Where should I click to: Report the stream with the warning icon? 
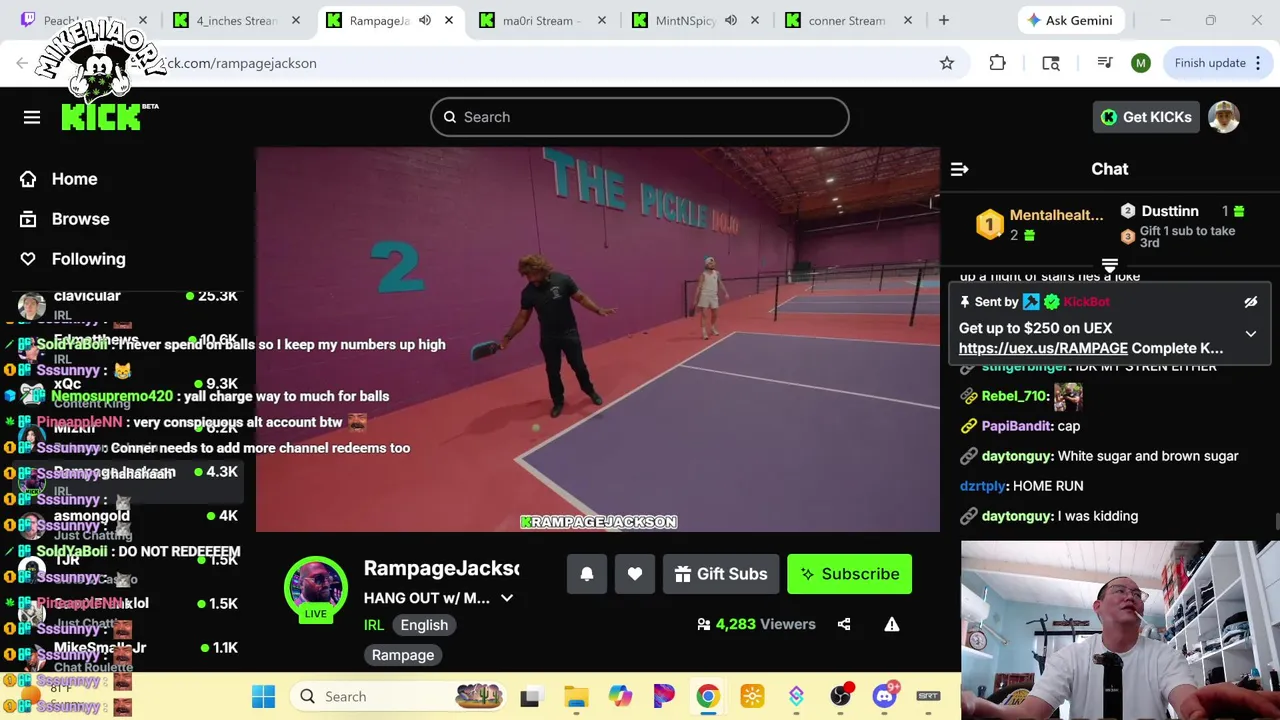892,624
